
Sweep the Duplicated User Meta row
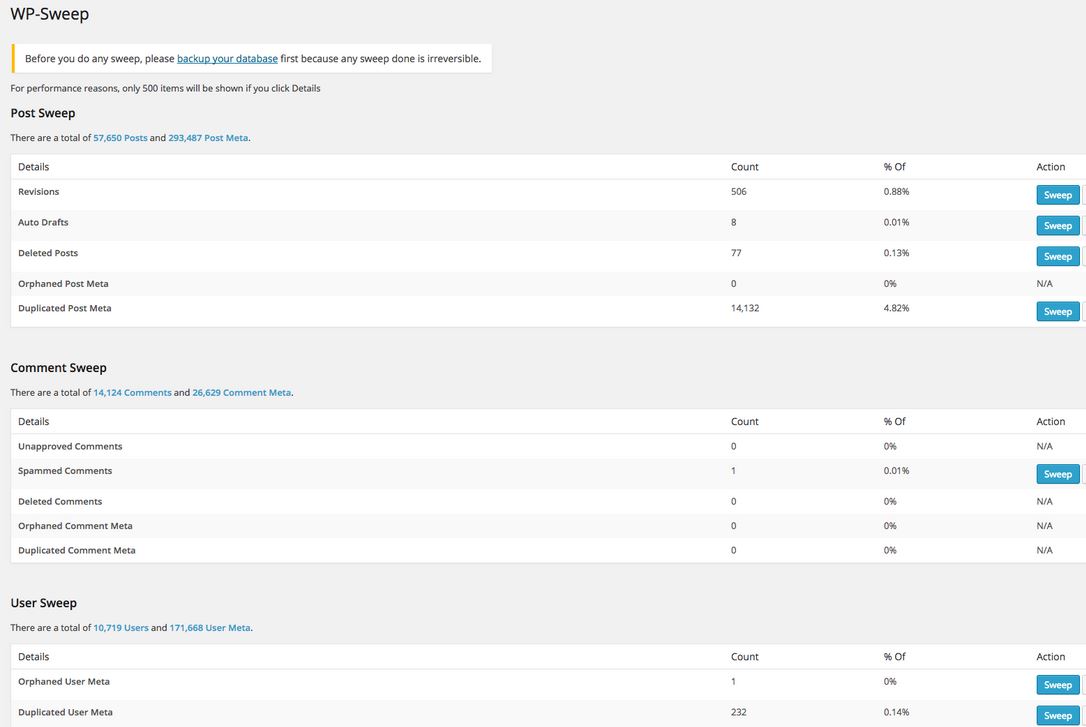click(1058, 715)
